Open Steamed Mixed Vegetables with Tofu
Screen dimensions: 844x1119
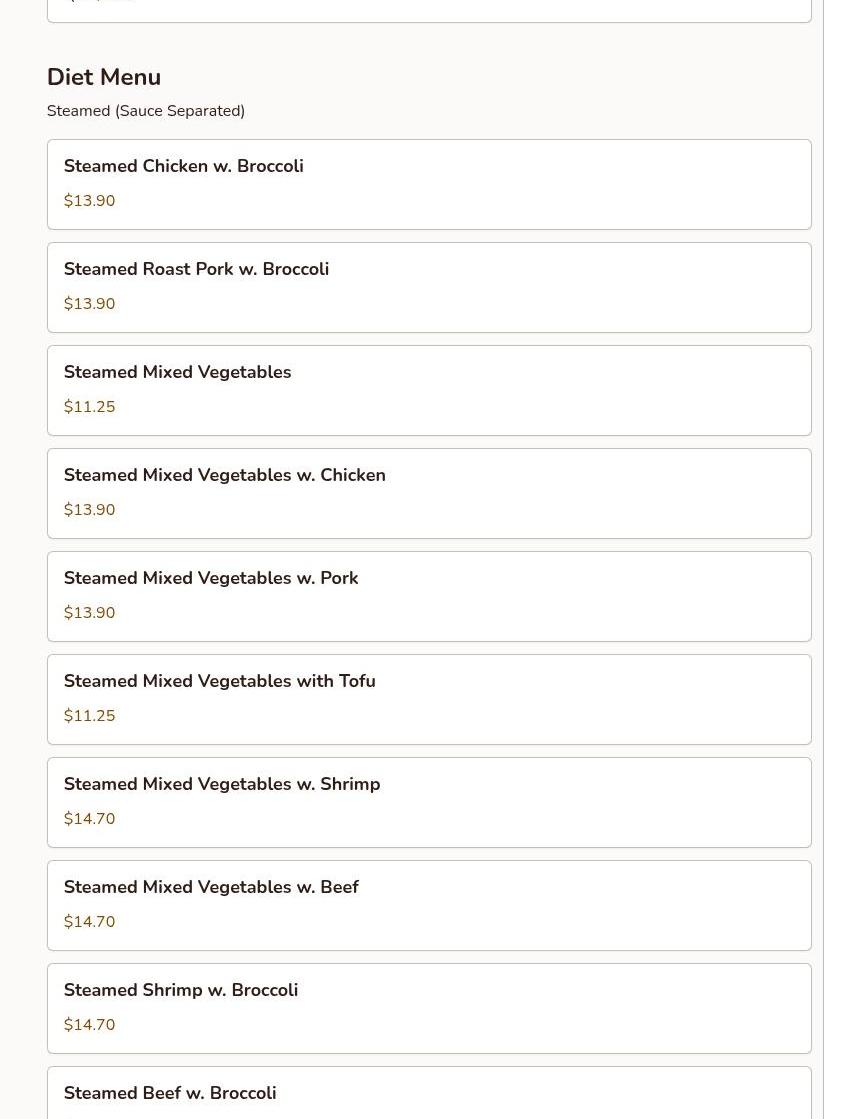pyautogui.click(x=219, y=681)
